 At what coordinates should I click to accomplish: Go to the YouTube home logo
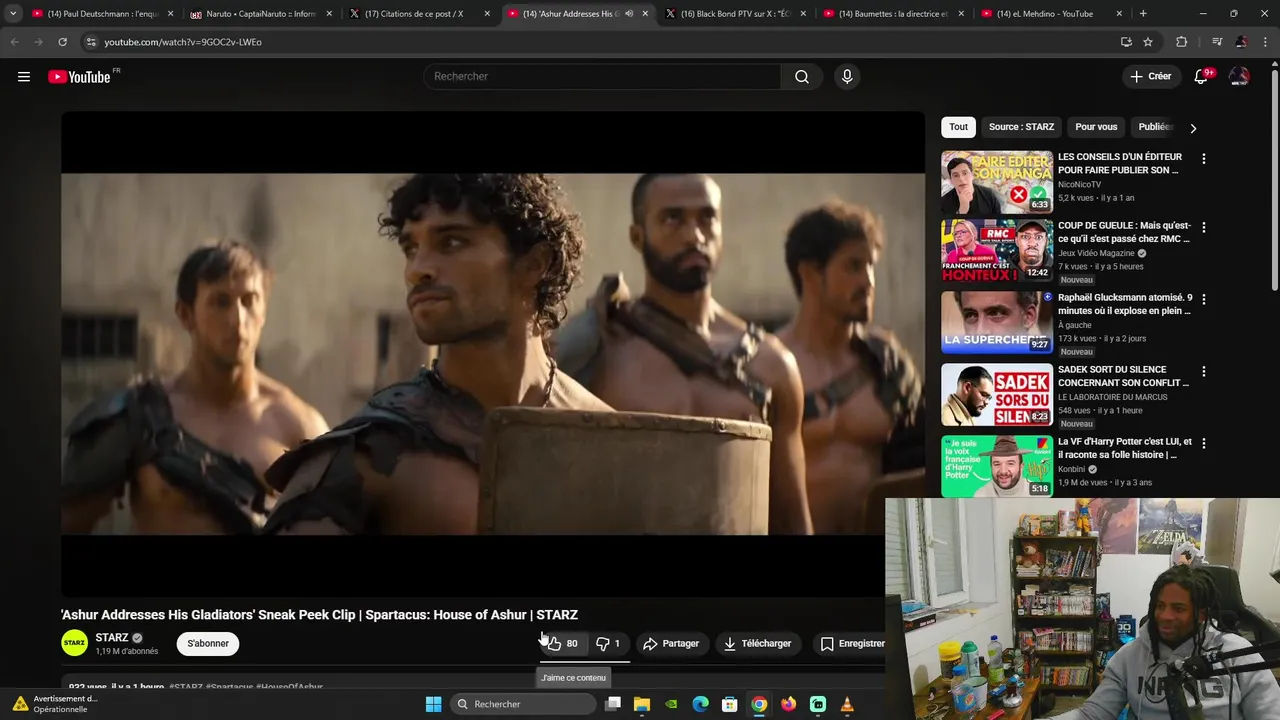79,77
